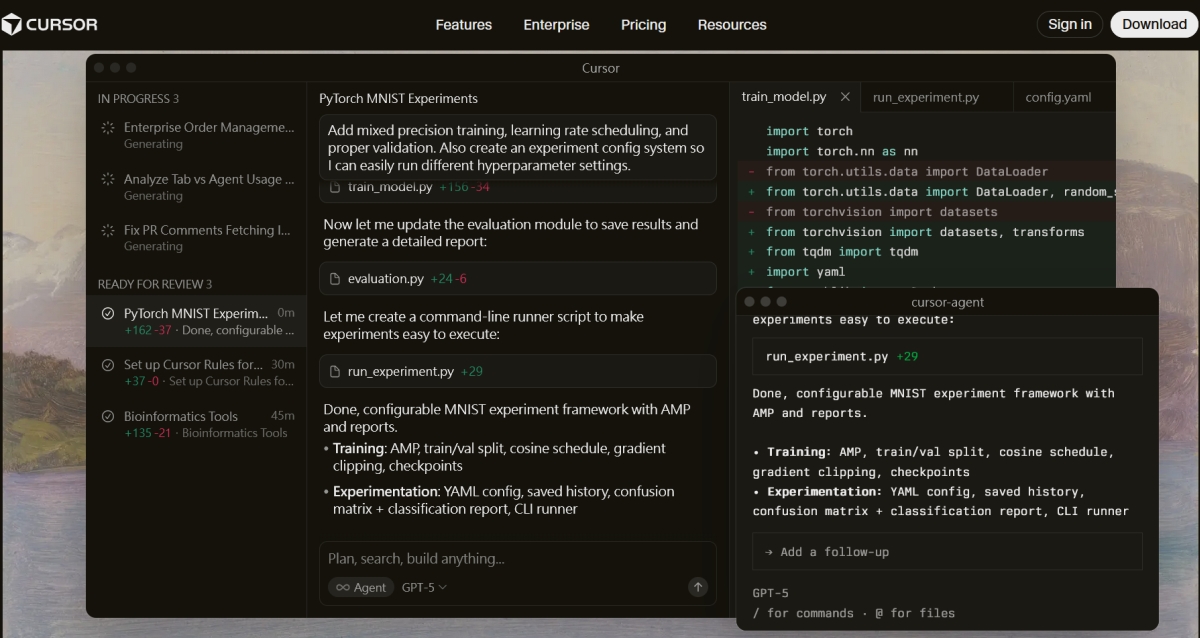Switch to the config.yaml tab
The image size is (1200, 638).
1058,97
